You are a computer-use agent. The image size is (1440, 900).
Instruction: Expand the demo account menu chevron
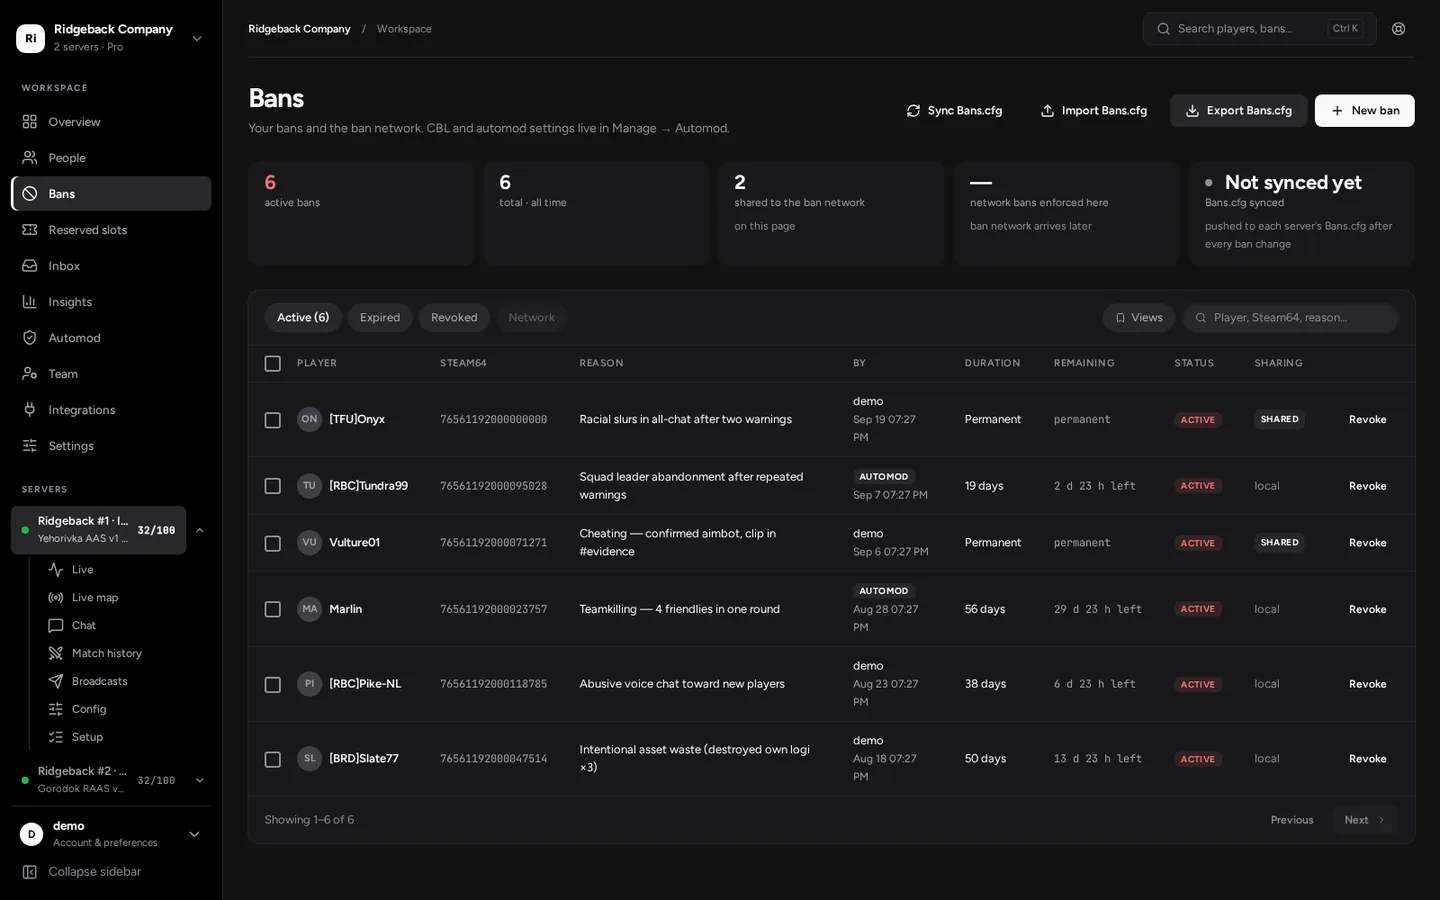(194, 834)
